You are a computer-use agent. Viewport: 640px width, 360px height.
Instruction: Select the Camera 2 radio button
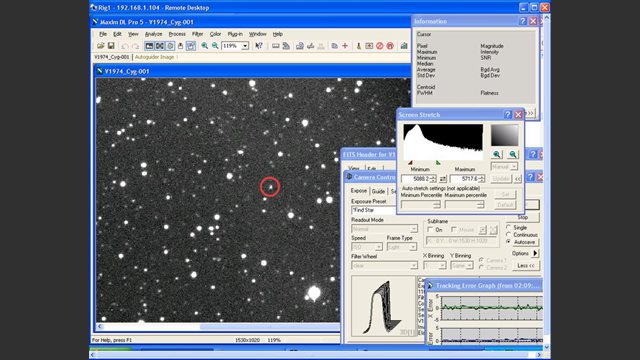[x=481, y=267]
